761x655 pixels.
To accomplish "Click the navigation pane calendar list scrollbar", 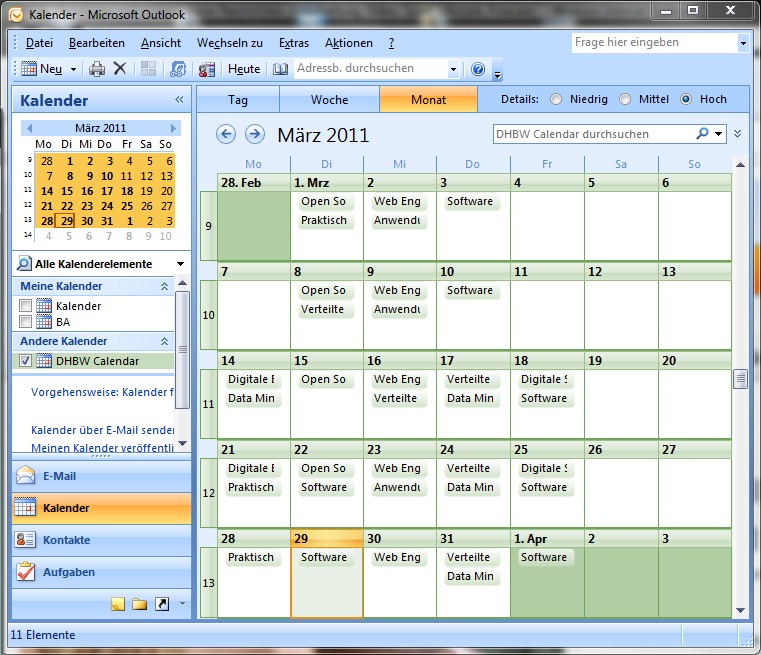I will [x=182, y=350].
